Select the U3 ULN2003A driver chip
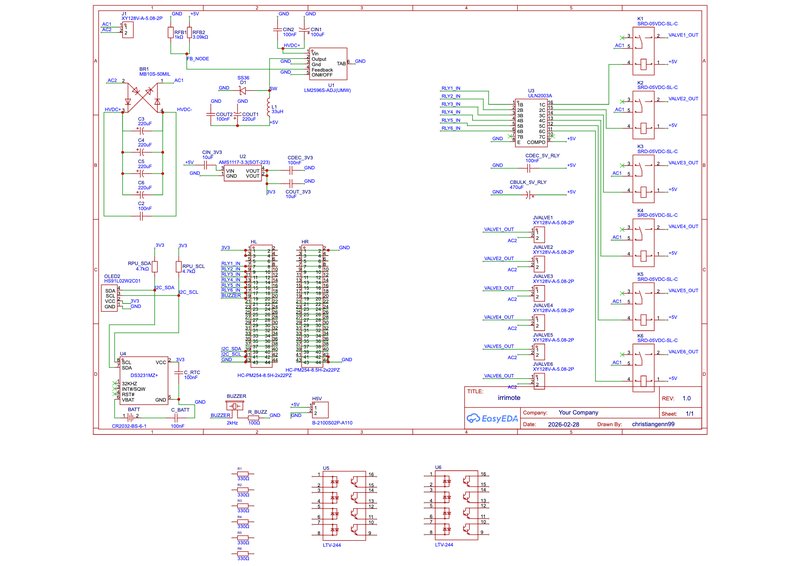Screen dimensions: 800x566 tap(531, 122)
